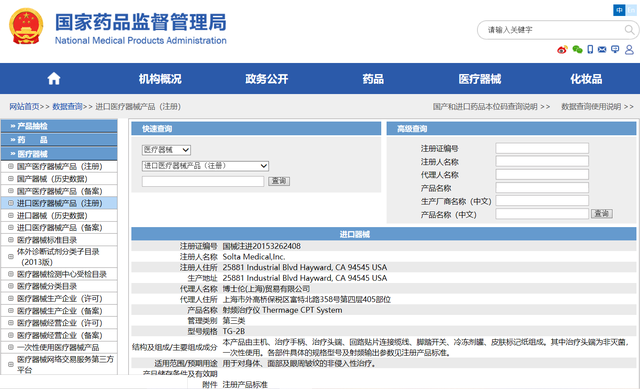
Task: Select 国产医疗器械产品（备案） in sidebar
Action: [59, 191]
